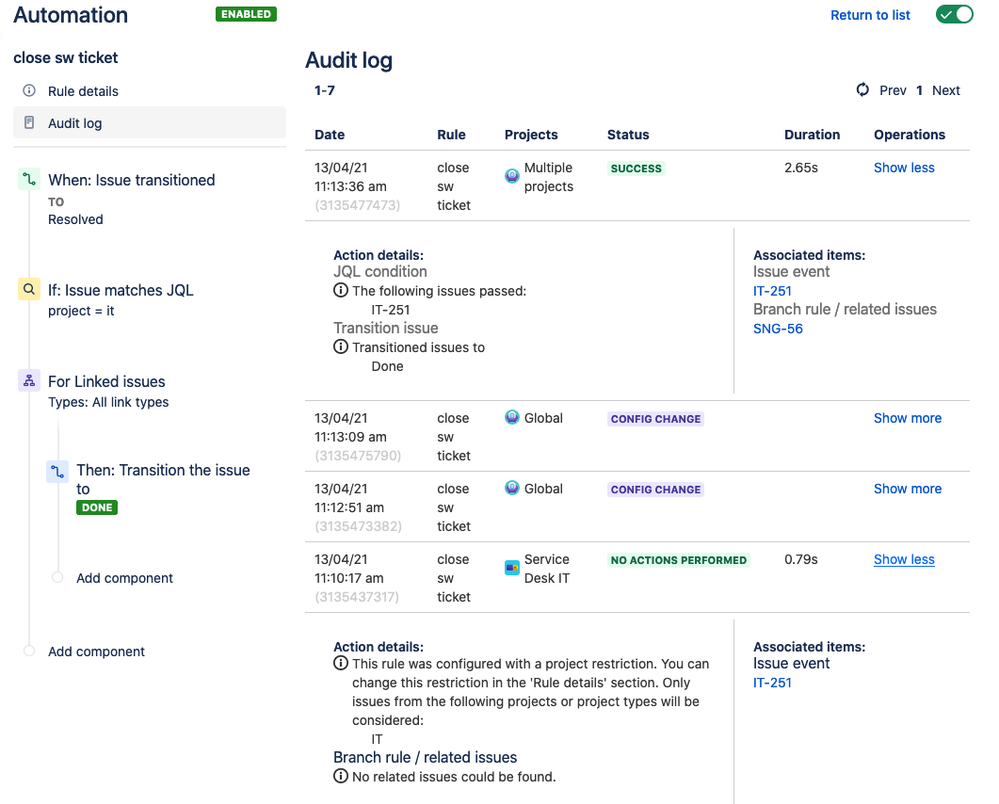The image size is (999, 804).
Task: Click the Rule details info icon
Action: [x=29, y=91]
